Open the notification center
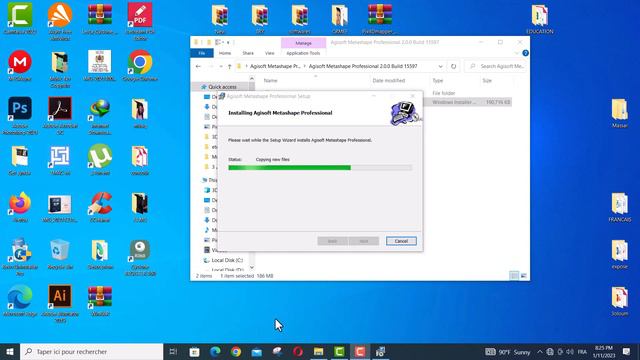The width and height of the screenshot is (640, 360). [627, 351]
